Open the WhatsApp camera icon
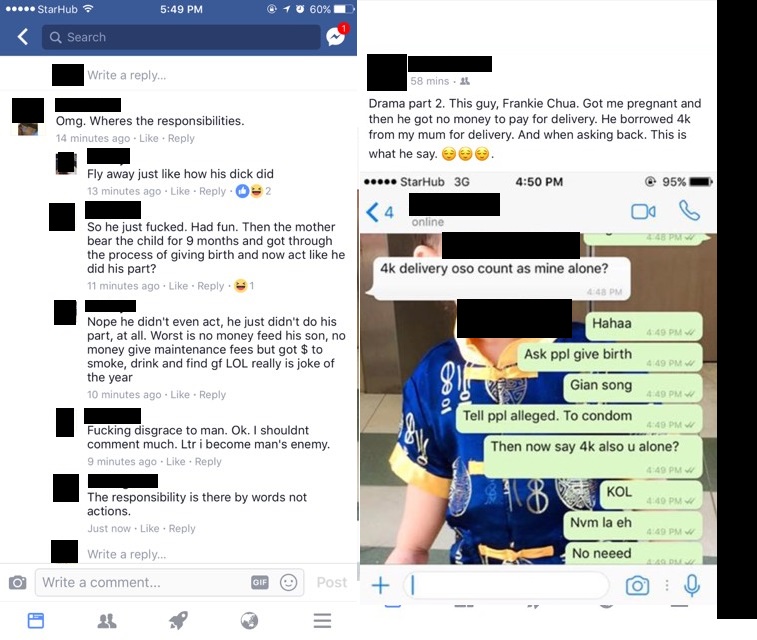Screen dimensions: 757x640 637,585
